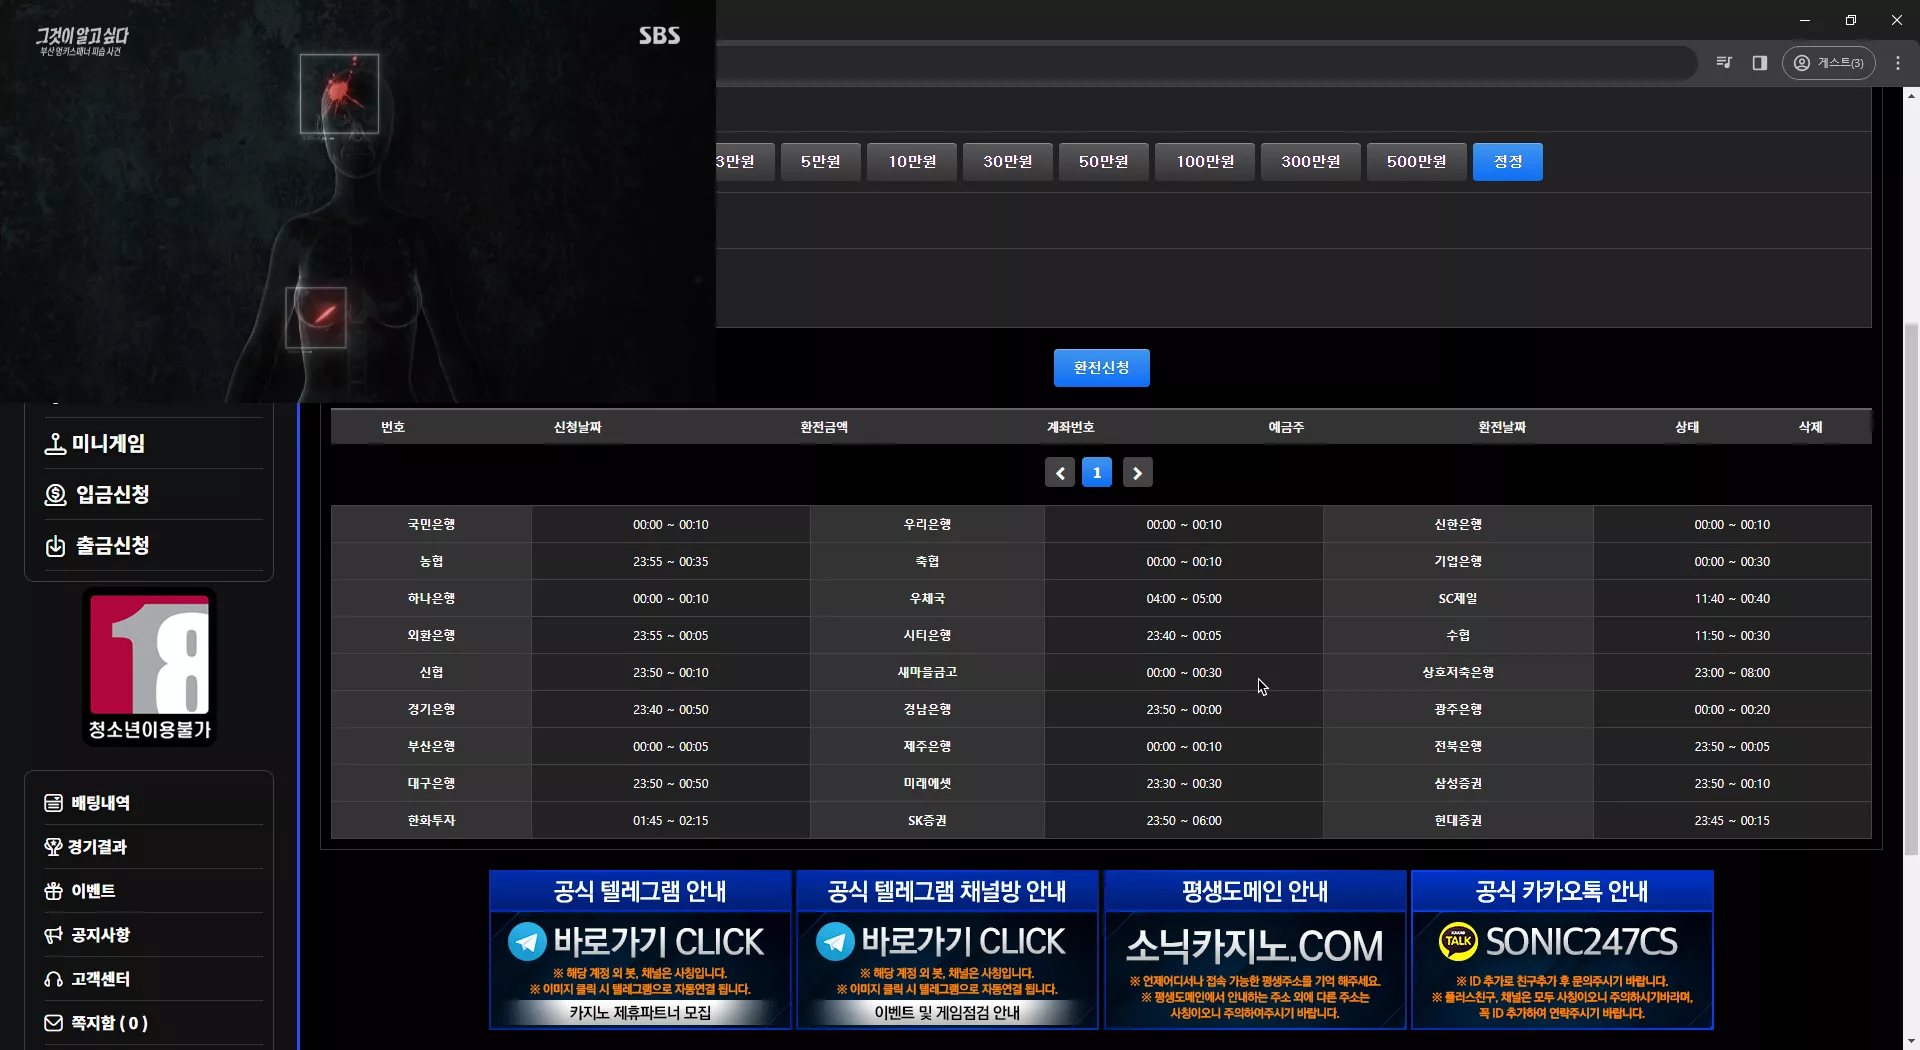1920x1050 pixels.
Task: Click the browser media control icon
Action: (1724, 63)
